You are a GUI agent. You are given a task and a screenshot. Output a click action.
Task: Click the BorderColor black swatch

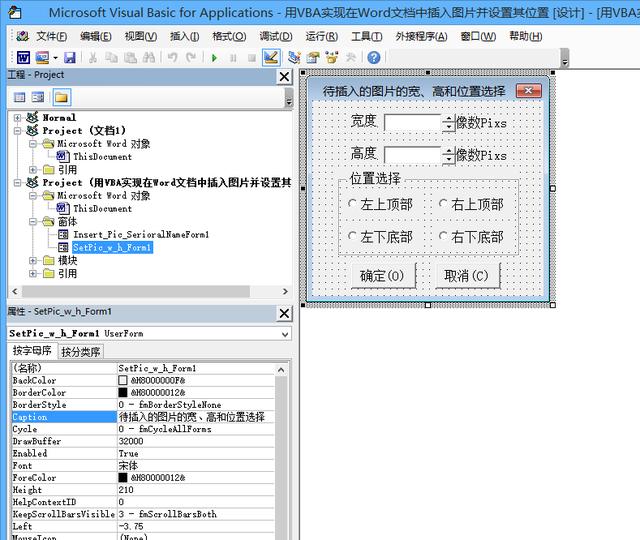122,393
